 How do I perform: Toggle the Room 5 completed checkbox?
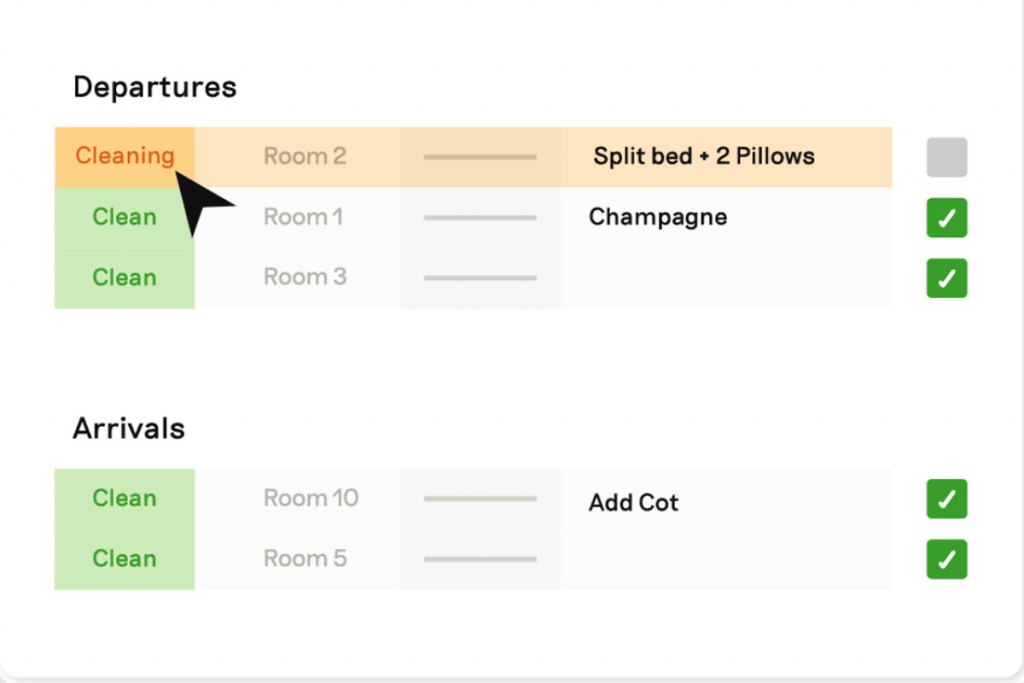[x=946, y=559]
